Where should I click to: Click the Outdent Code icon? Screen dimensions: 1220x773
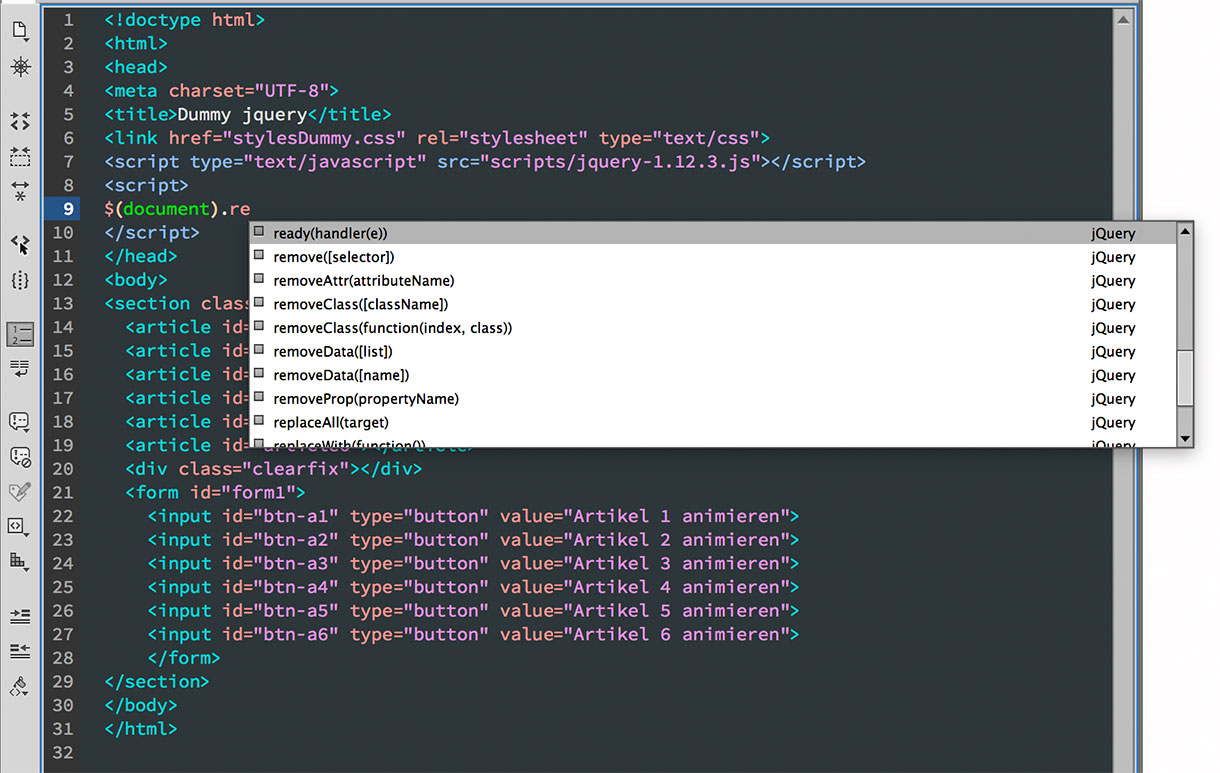[20, 651]
